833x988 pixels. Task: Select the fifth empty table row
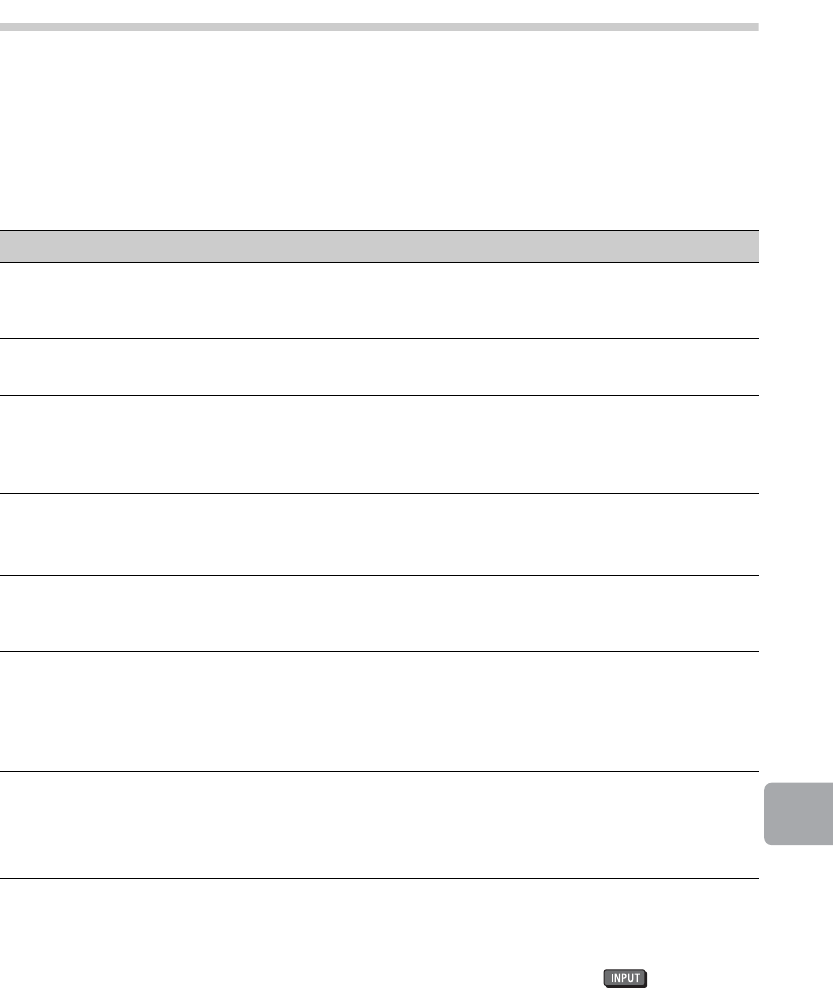click(379, 613)
